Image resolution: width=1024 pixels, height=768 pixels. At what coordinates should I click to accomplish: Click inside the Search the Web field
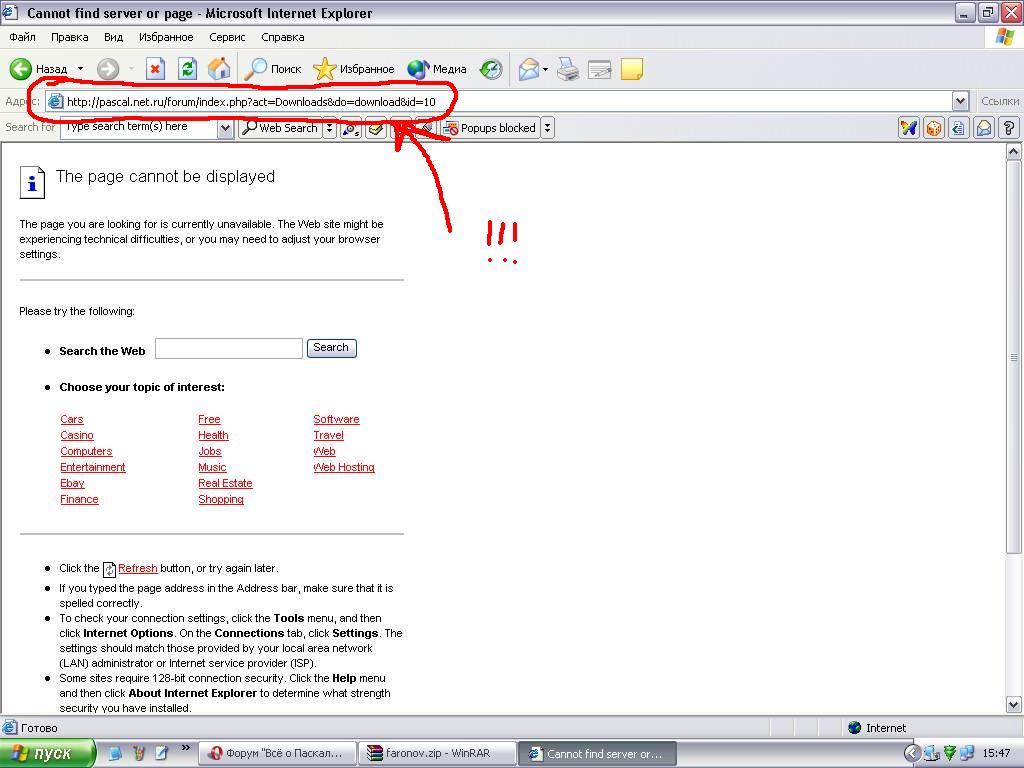(228, 348)
